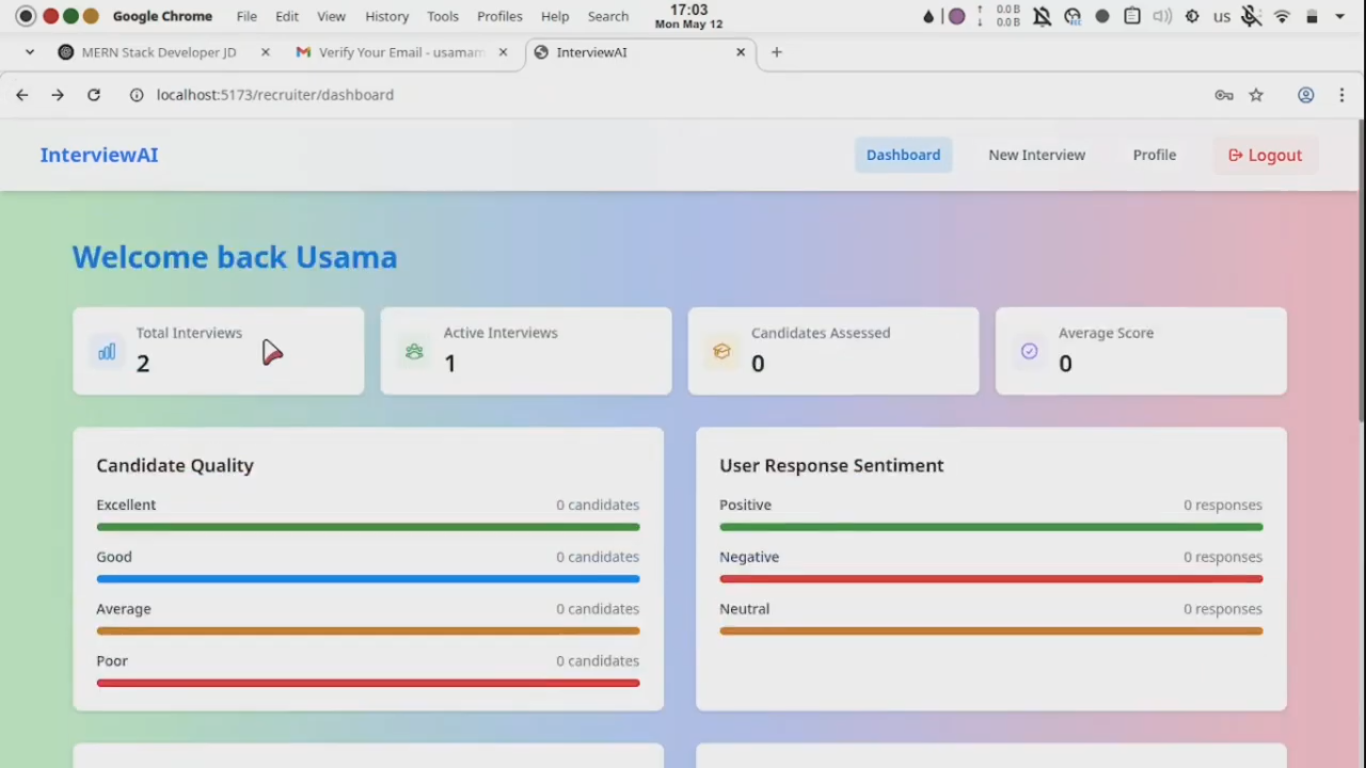Click the Average Score check-circle icon
This screenshot has height=768, width=1366.
click(1029, 351)
